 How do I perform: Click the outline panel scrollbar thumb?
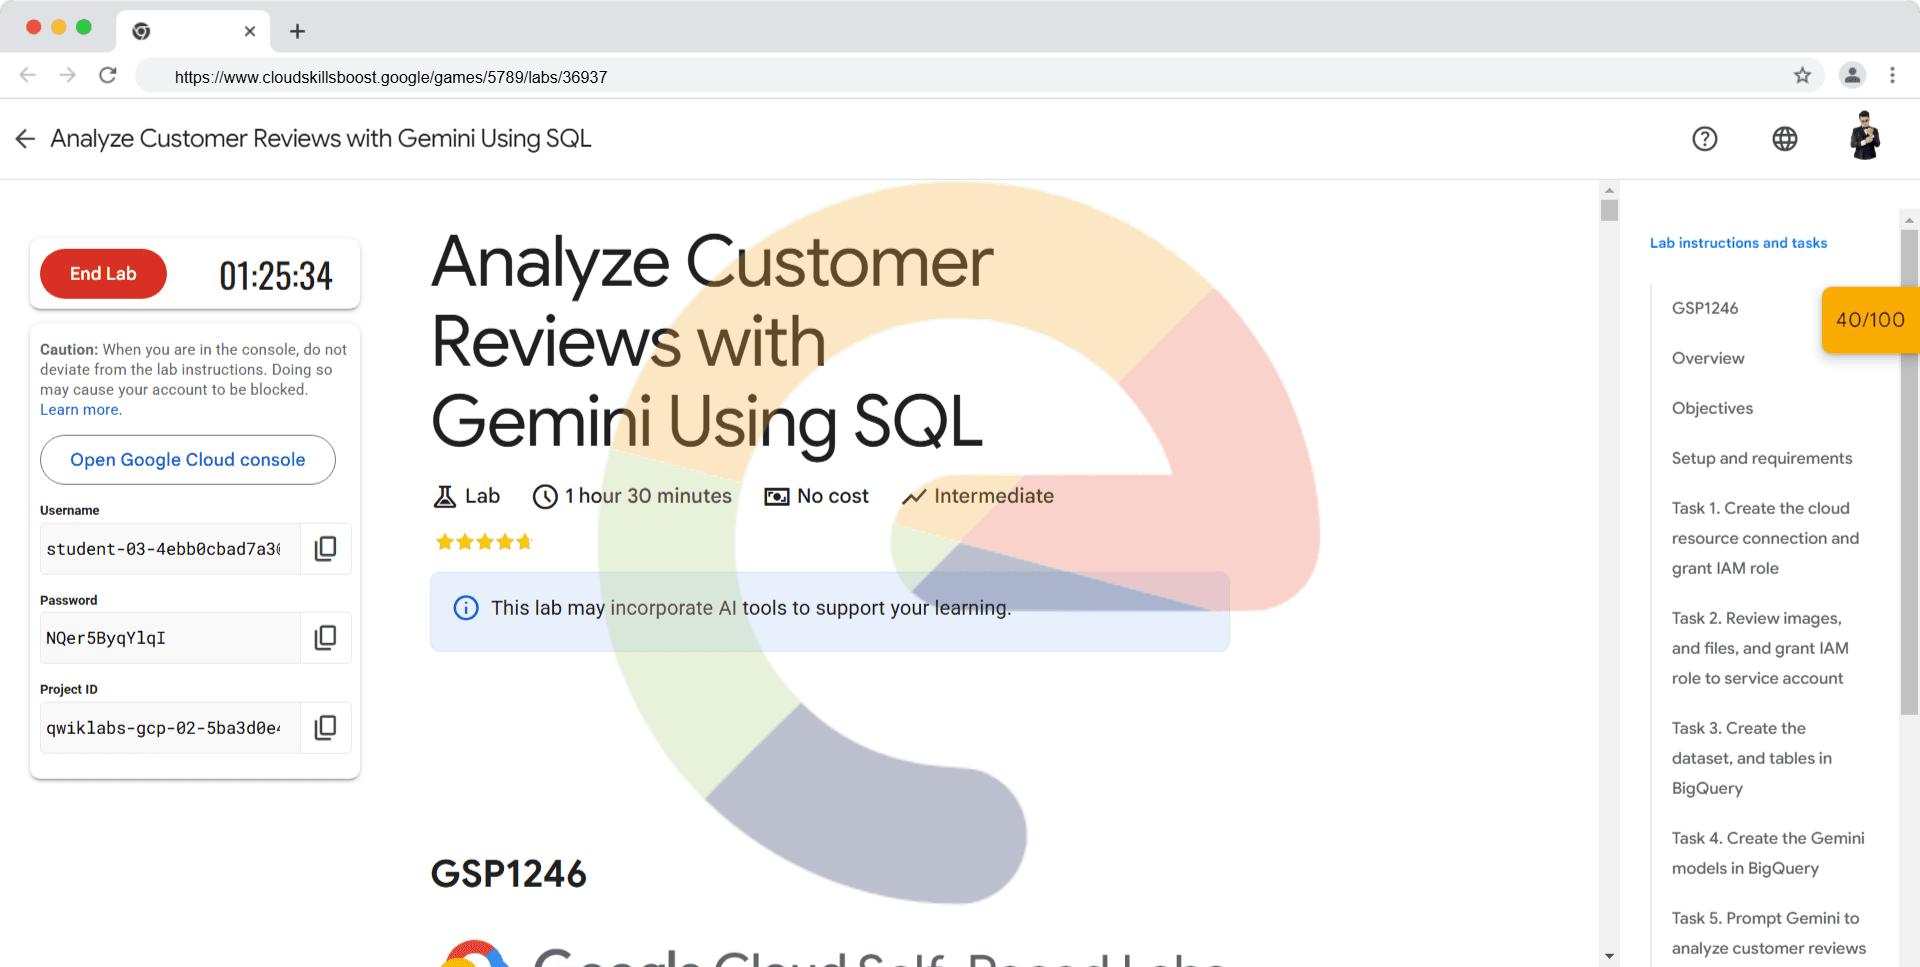(1910, 472)
